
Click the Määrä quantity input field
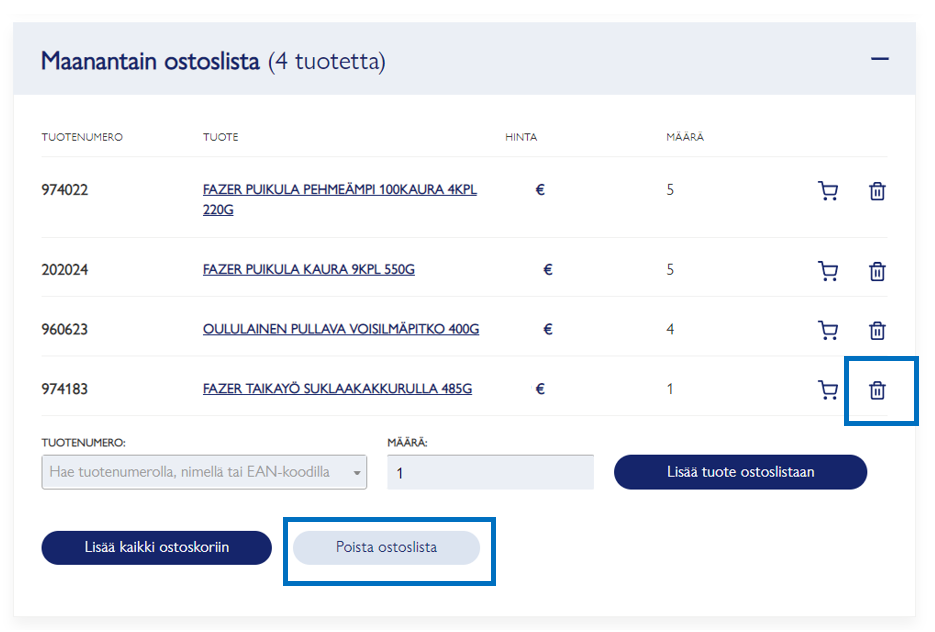490,473
